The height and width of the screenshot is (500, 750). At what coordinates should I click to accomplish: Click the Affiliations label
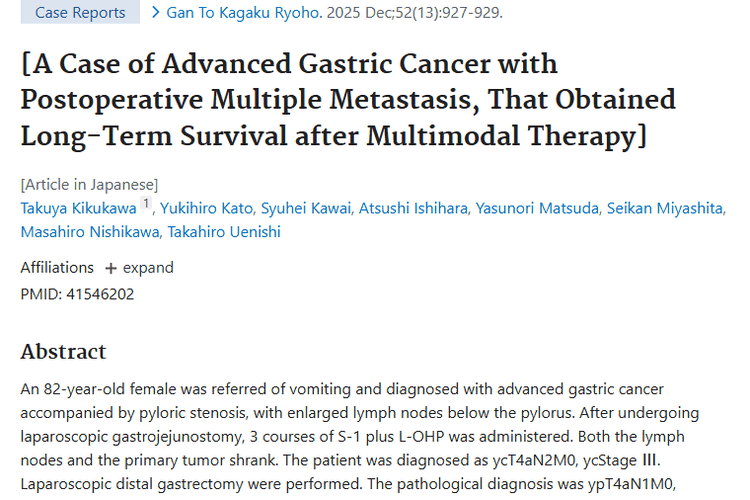[57, 268]
